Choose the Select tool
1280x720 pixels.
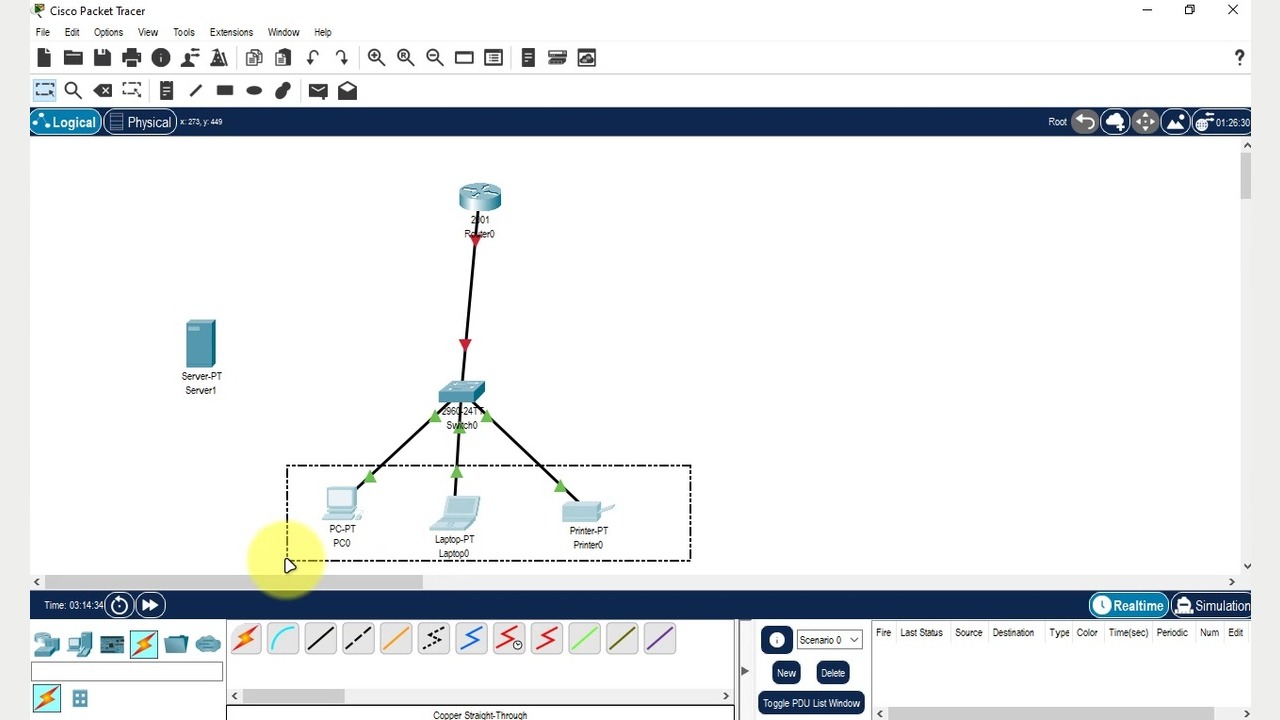[44, 91]
